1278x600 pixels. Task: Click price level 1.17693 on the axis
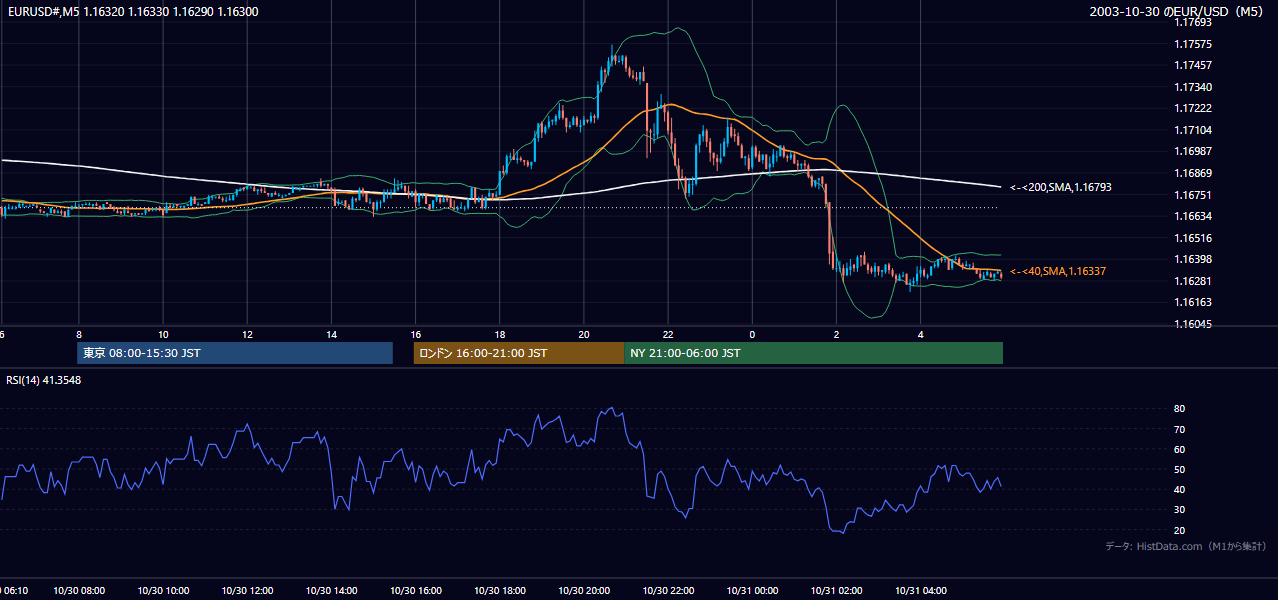(1192, 23)
